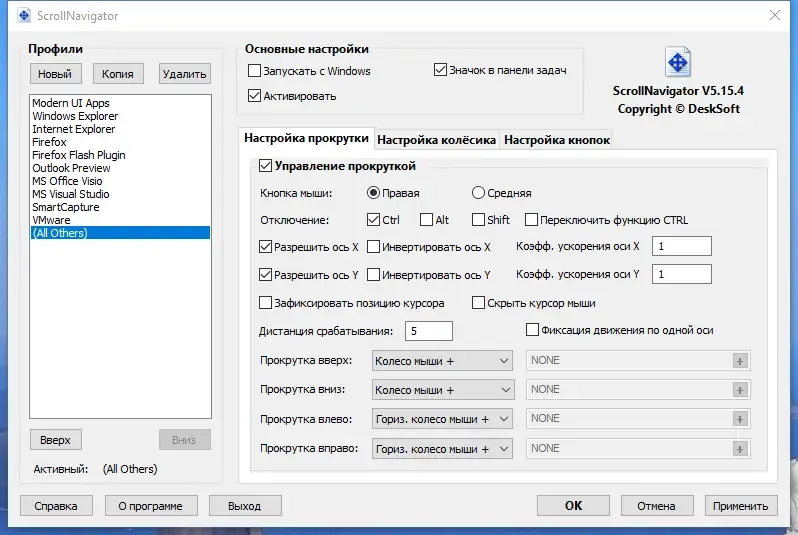Click the ScrollNavigator logo above the version text
This screenshot has height=535, width=798.
(x=678, y=62)
